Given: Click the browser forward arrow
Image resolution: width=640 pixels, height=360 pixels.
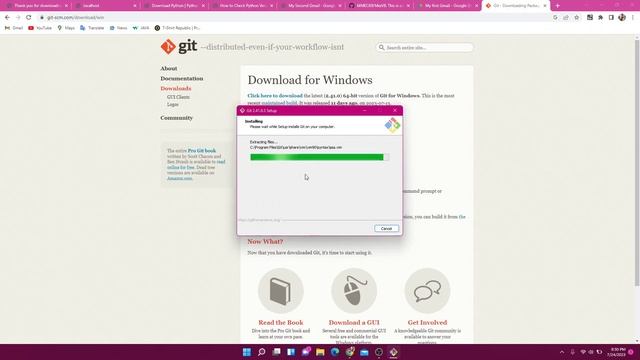Looking at the screenshot, I should tap(18, 18).
